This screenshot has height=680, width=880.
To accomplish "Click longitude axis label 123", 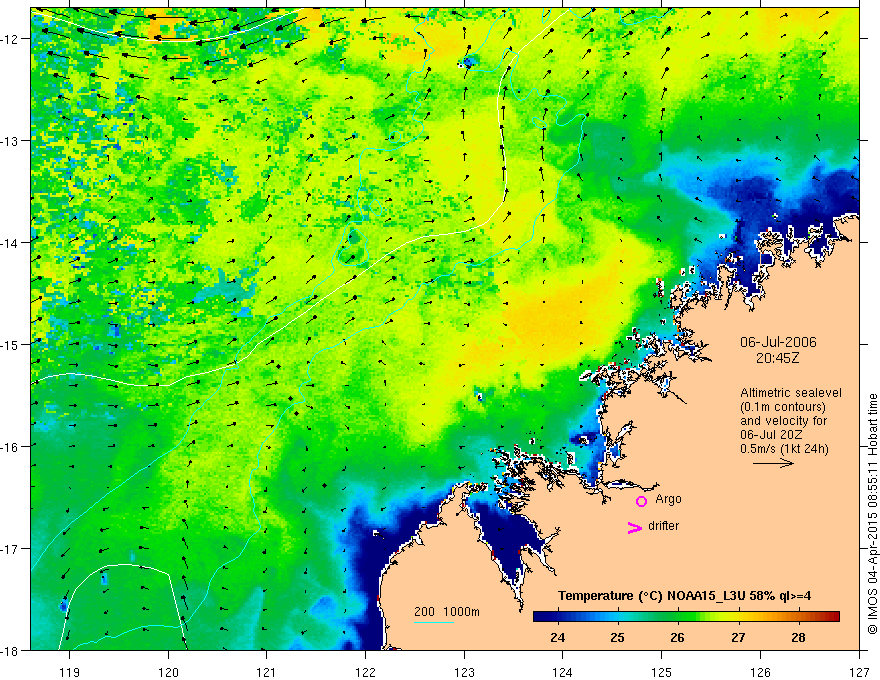I will tap(464, 672).
